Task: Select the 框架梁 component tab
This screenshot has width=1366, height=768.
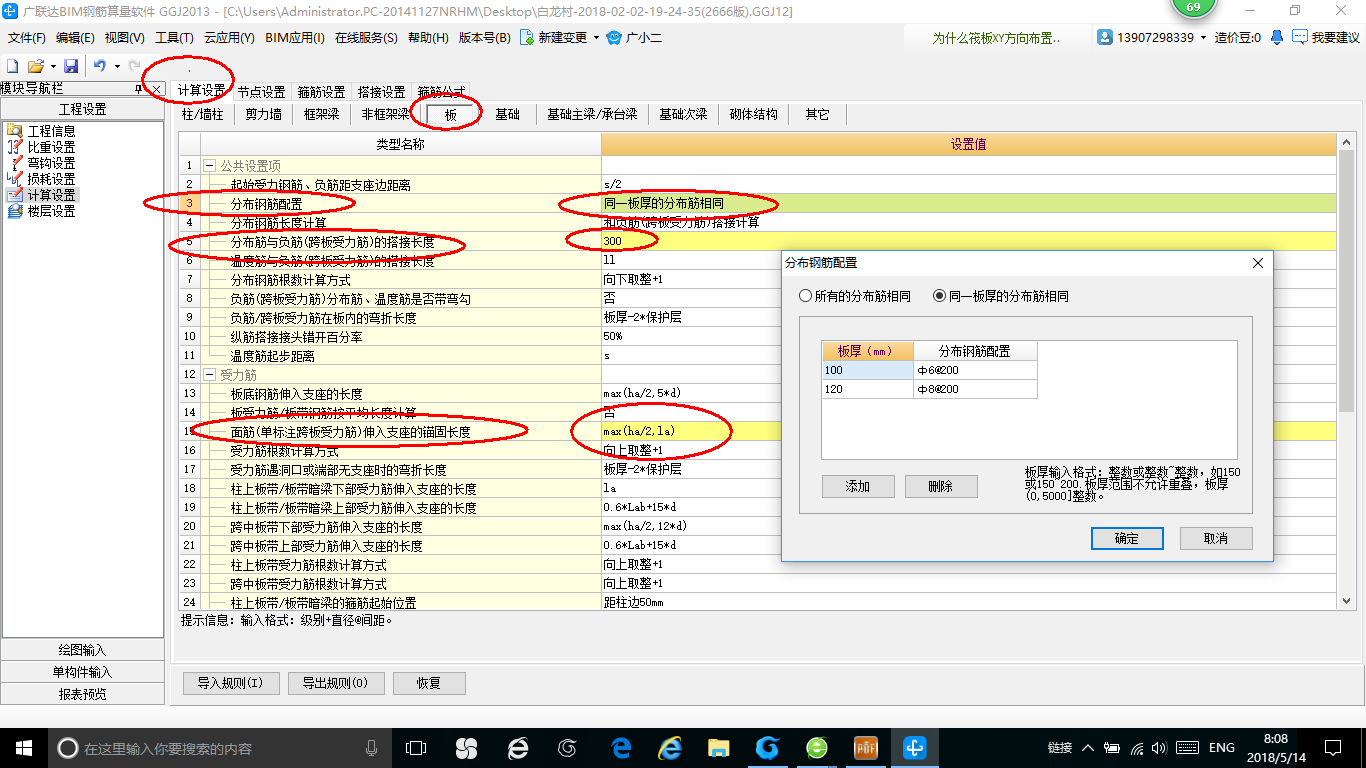Action: tap(321, 114)
